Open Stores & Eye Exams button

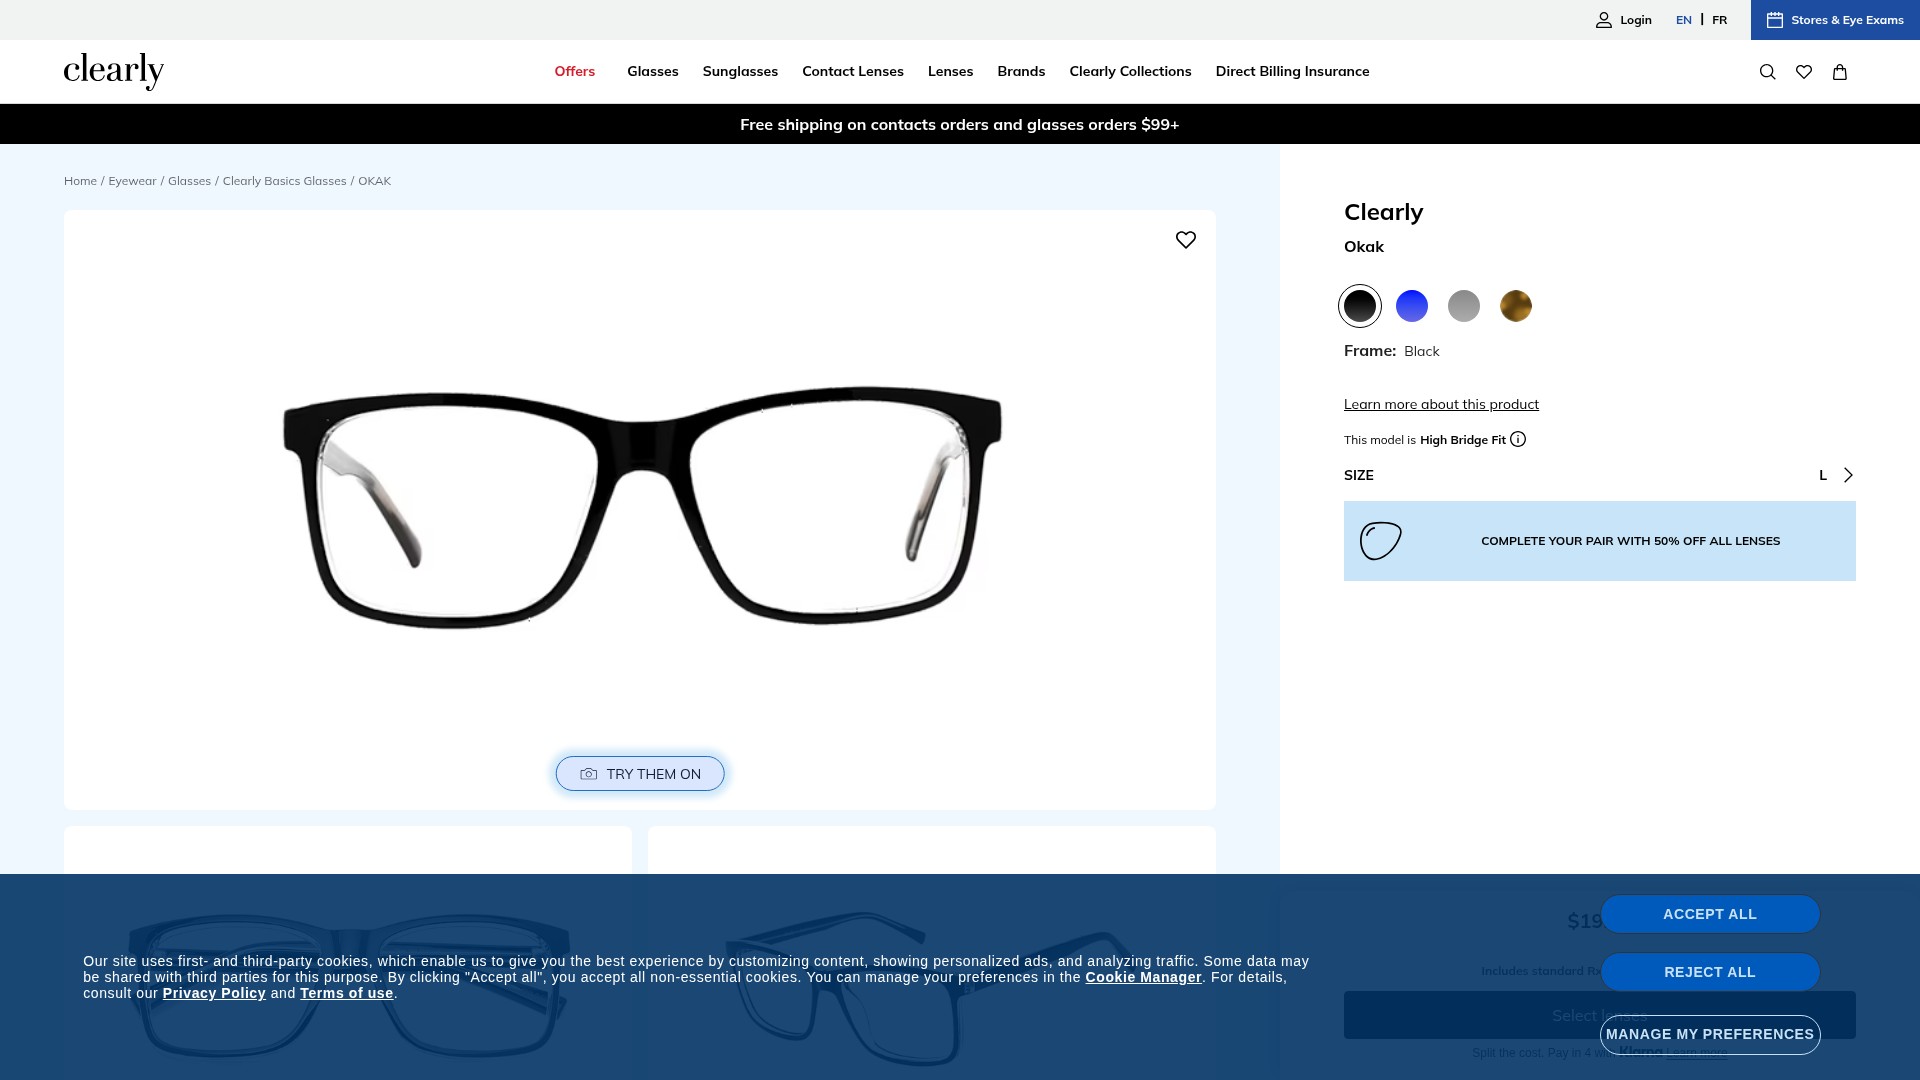point(1835,20)
